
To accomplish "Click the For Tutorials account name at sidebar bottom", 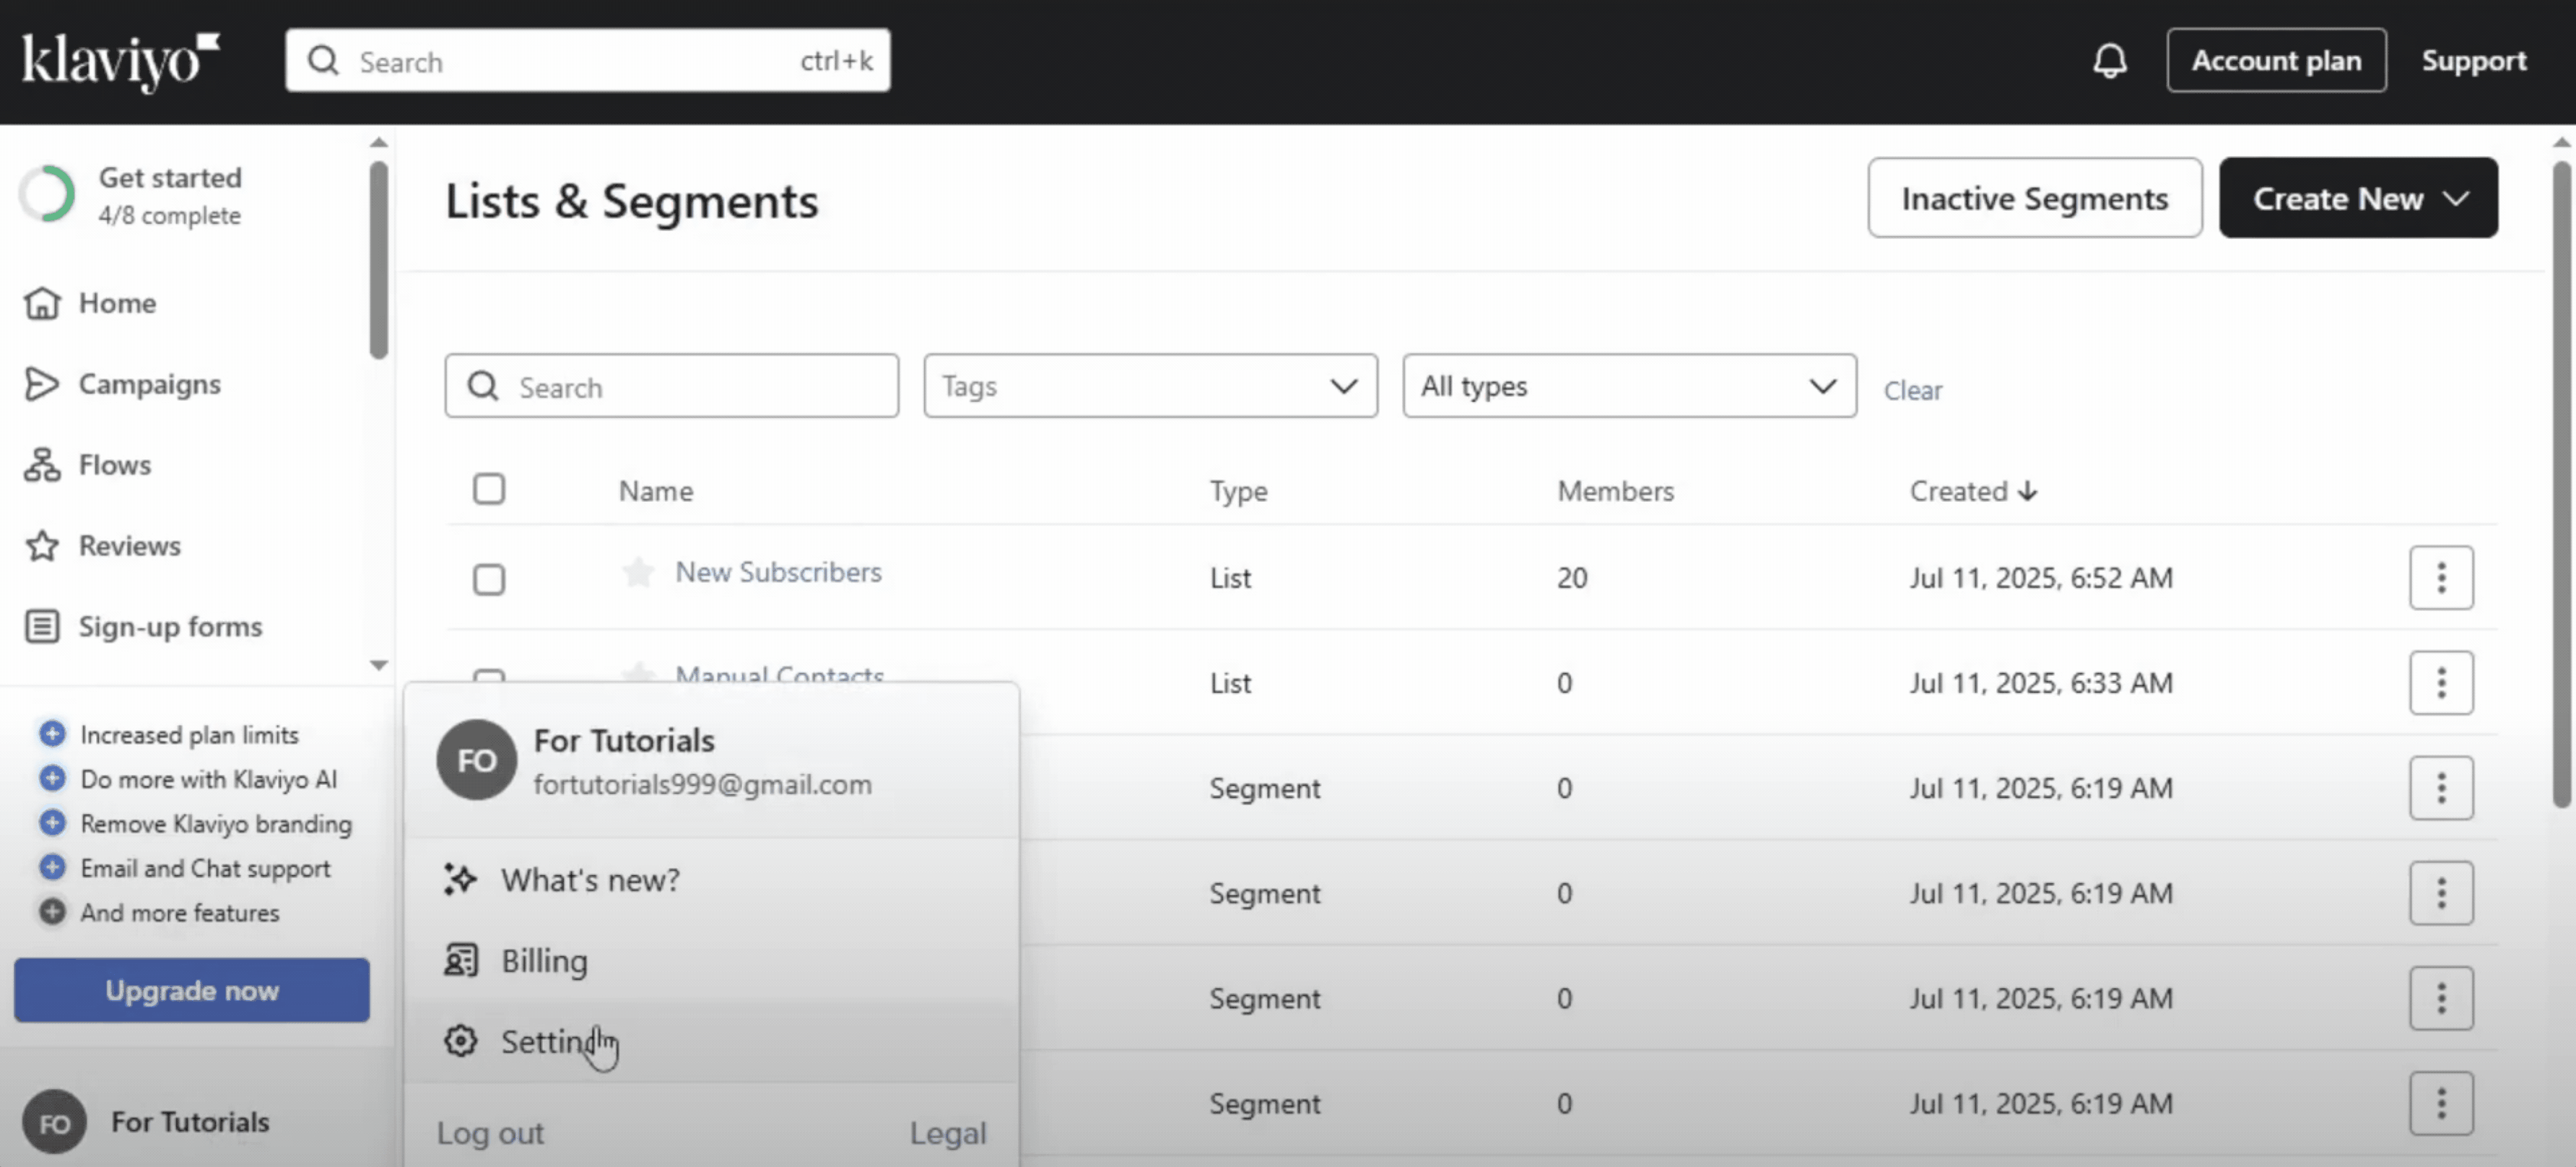I will point(190,1123).
